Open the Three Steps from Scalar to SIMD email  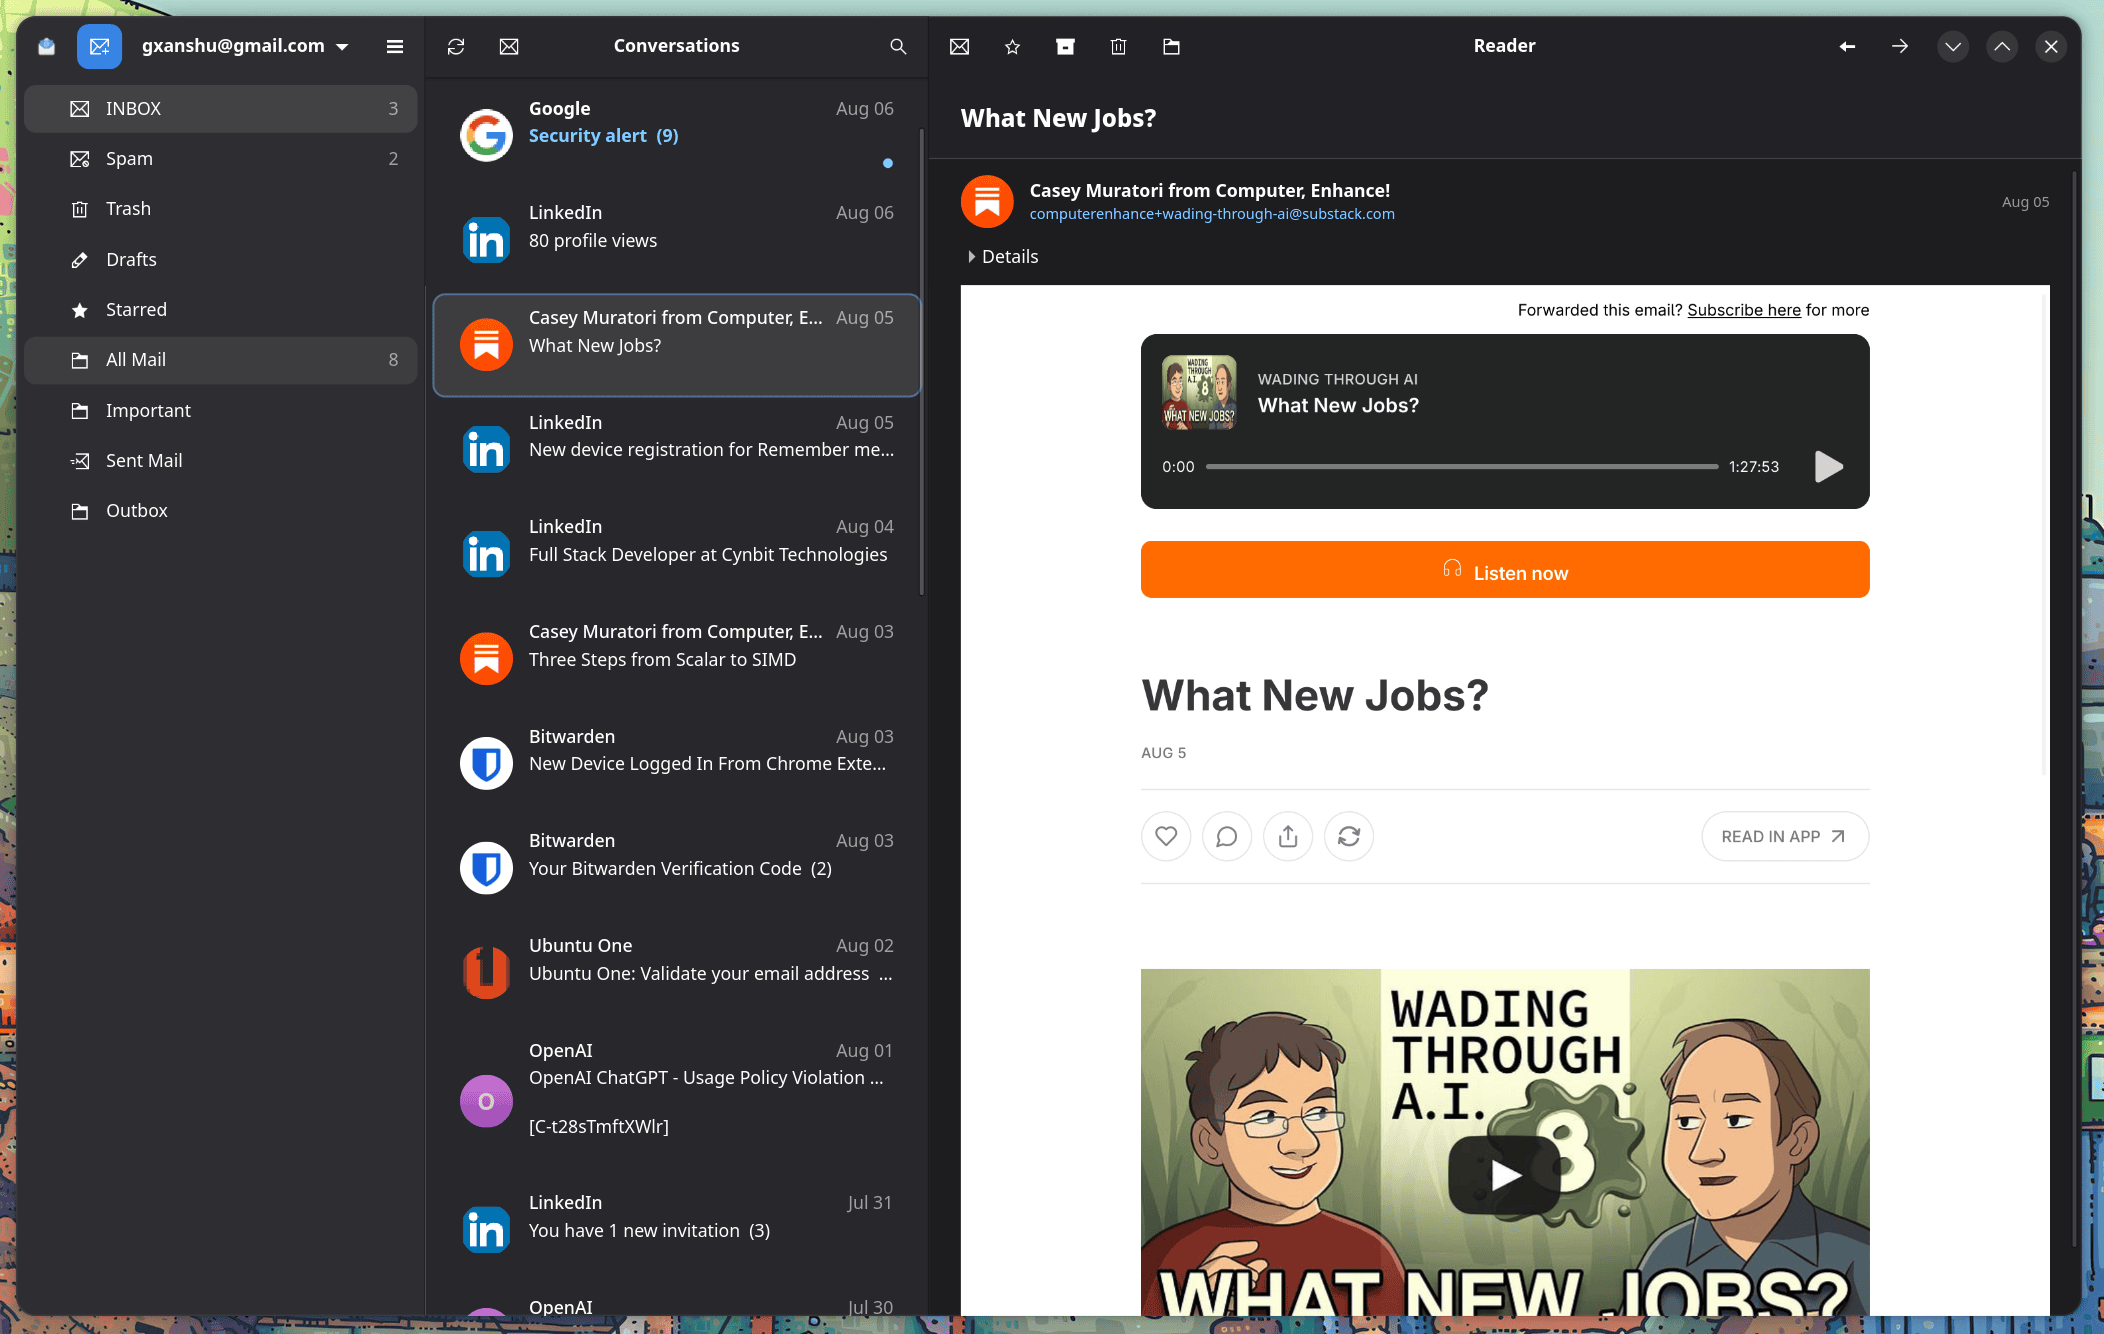(x=676, y=658)
